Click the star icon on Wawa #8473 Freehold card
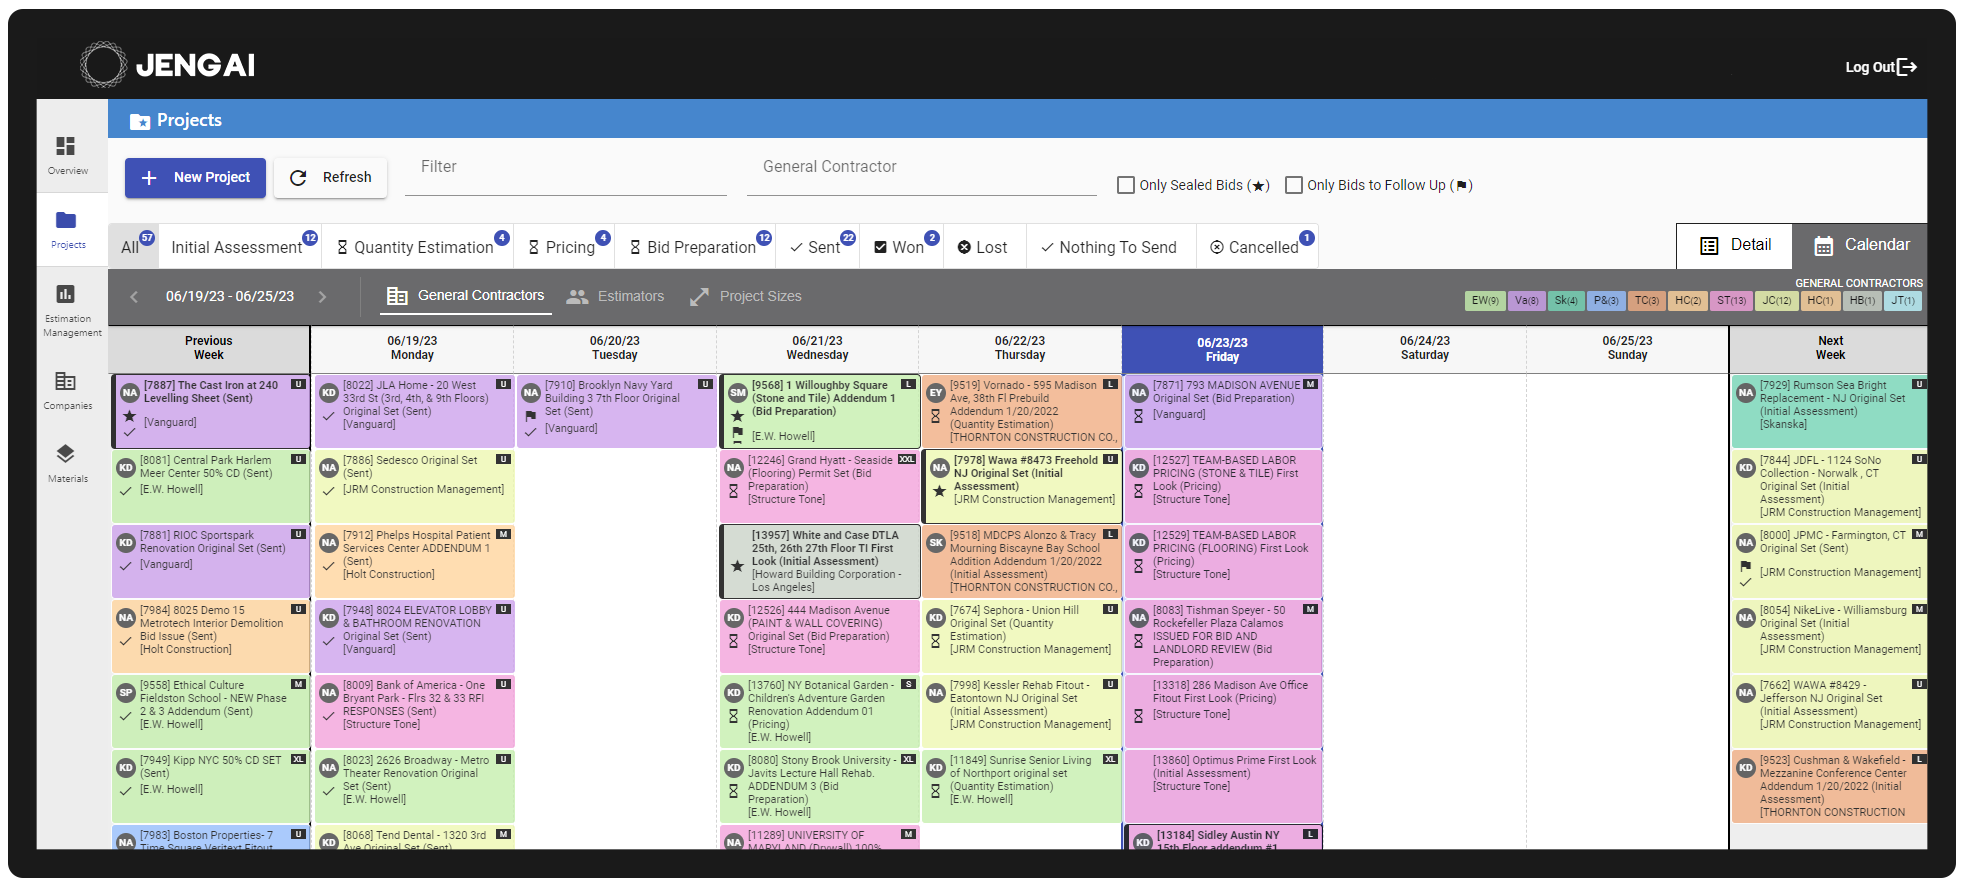The height and width of the screenshot is (884, 1966). 939,491
